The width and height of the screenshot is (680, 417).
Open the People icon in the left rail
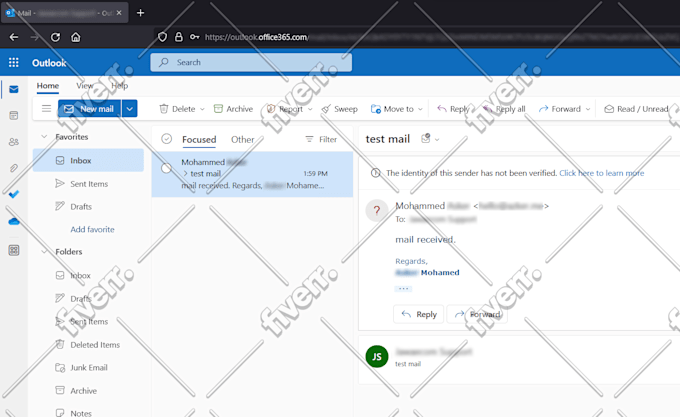point(14,142)
